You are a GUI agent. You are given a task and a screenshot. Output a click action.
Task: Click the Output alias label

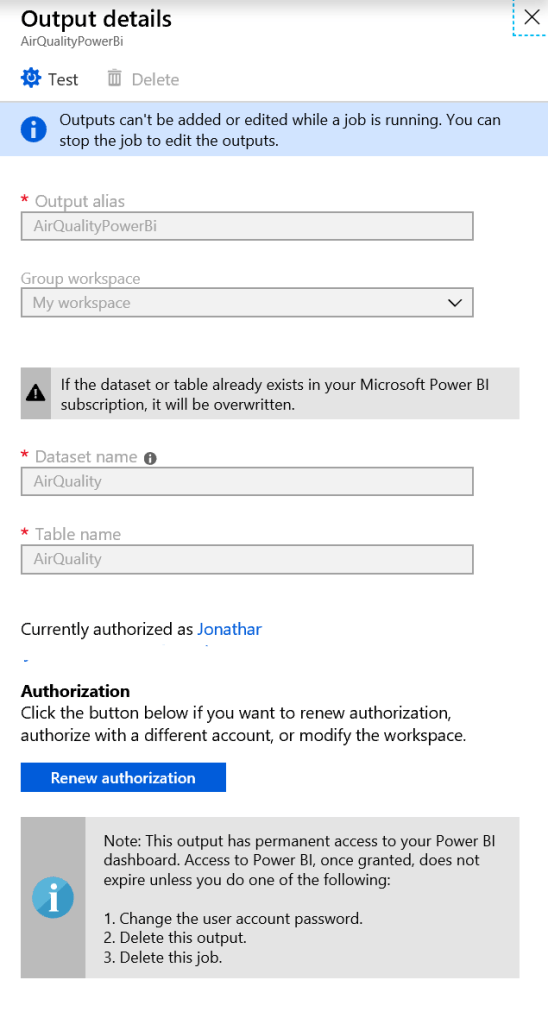(x=80, y=201)
